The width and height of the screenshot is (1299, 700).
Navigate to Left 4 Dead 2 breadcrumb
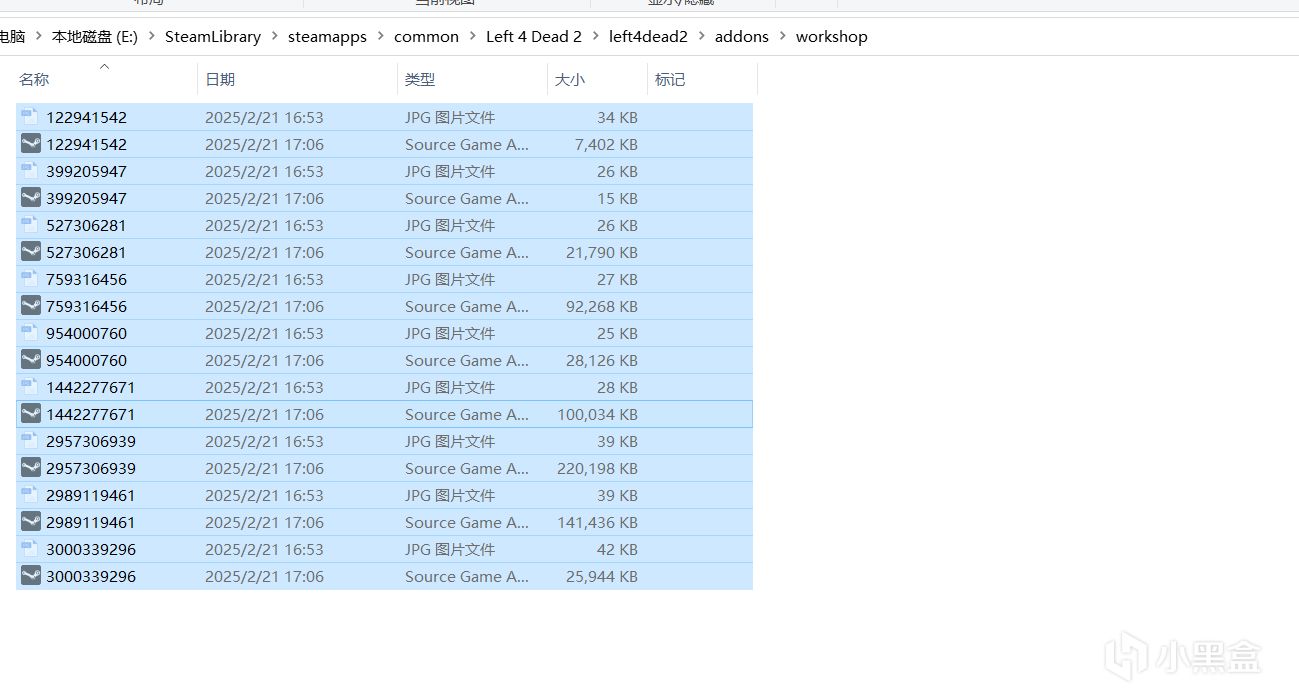(534, 37)
